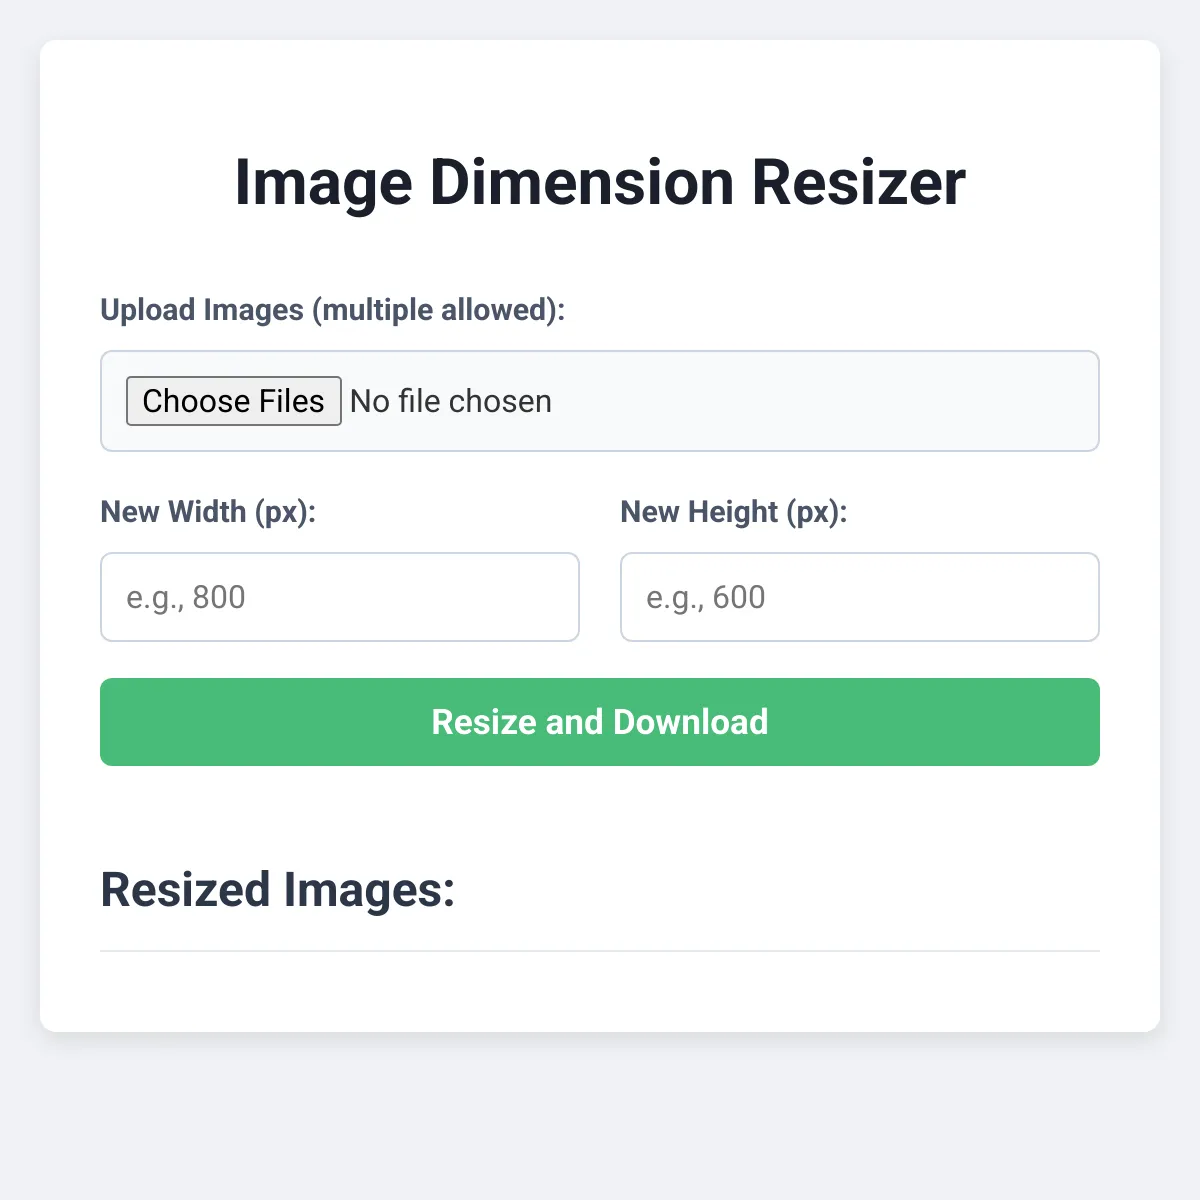Image resolution: width=1200 pixels, height=1200 pixels.
Task: Click the divider line below Resized Images
Action: pyautogui.click(x=600, y=951)
